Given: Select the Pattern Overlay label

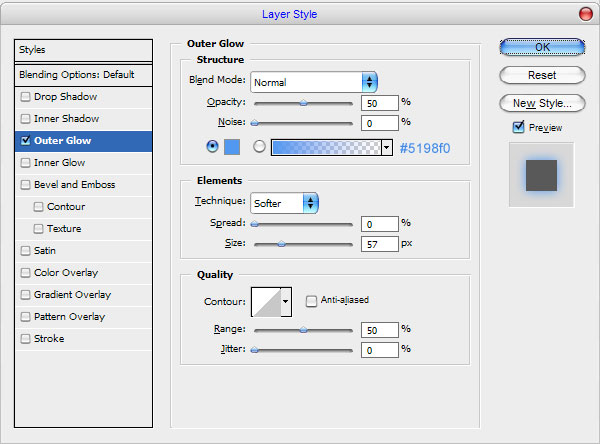Looking at the screenshot, I should point(69,317).
